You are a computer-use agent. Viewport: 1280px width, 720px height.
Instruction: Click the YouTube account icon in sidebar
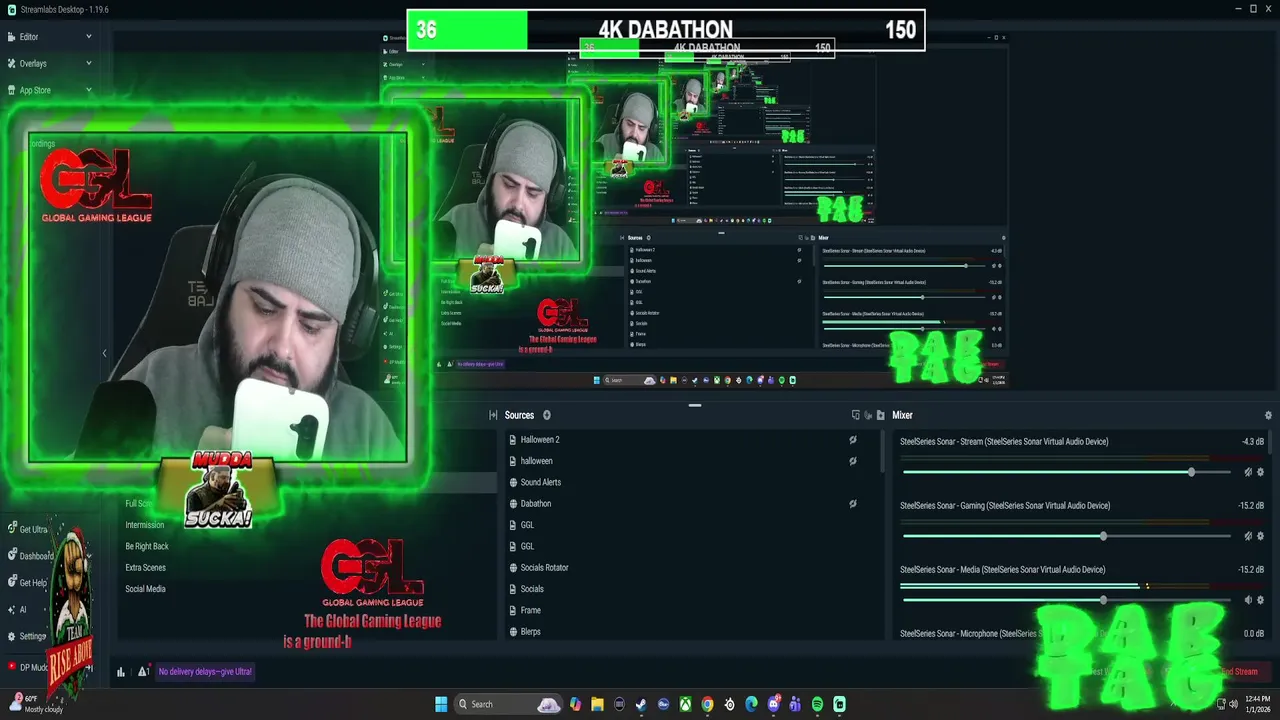point(12,667)
